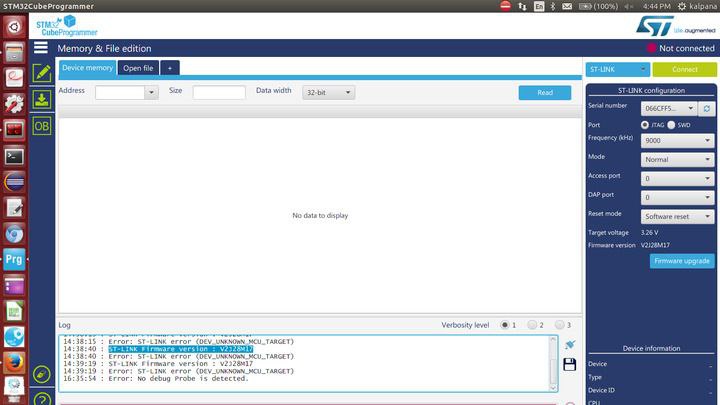Open the ST-LINK interface dropdown
Screen dimensions: 720x405
click(618, 69)
